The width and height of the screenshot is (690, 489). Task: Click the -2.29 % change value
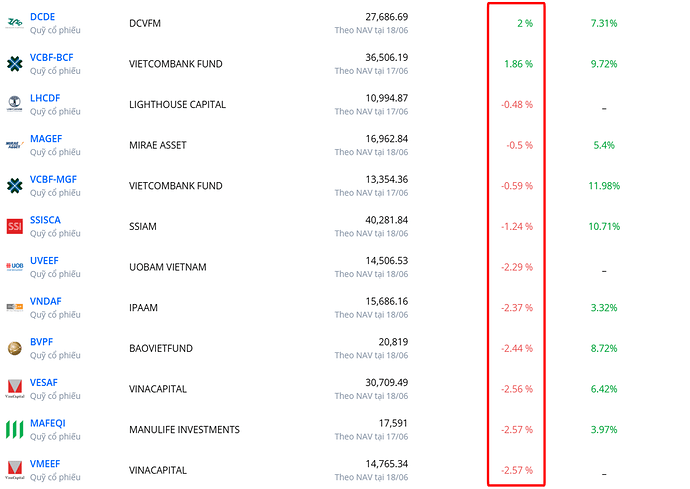[x=517, y=267]
